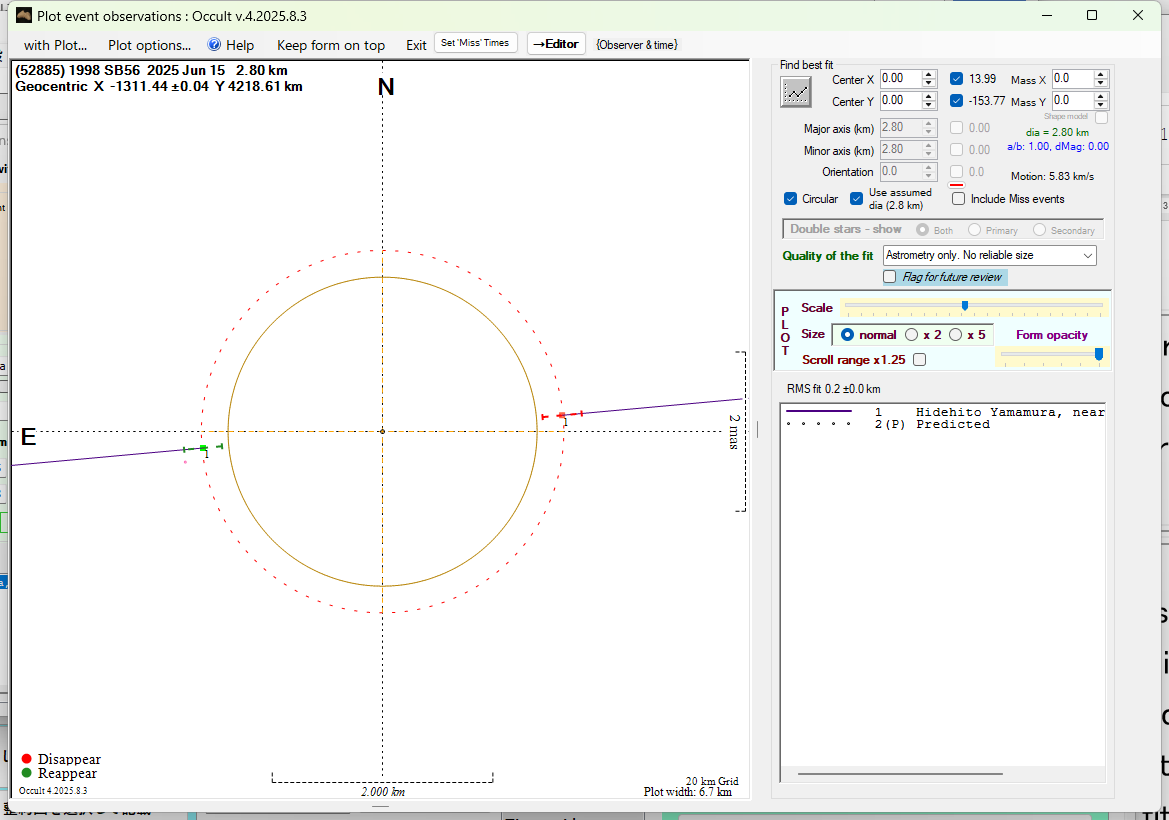This screenshot has height=820, width=1169.
Task: Click the Keep form on top menu item
Action: pos(330,45)
